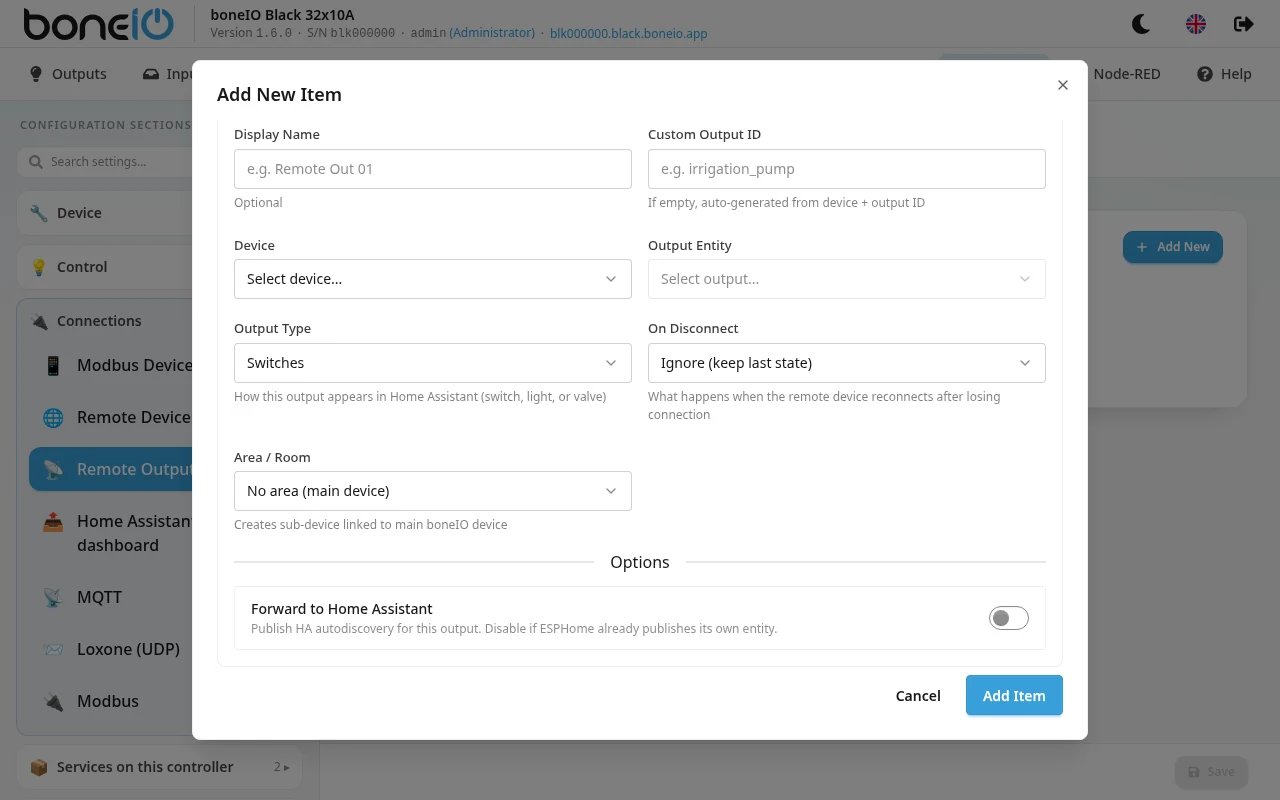Click the MQTT satellite dish icon
The image size is (1280, 800).
pos(53,597)
